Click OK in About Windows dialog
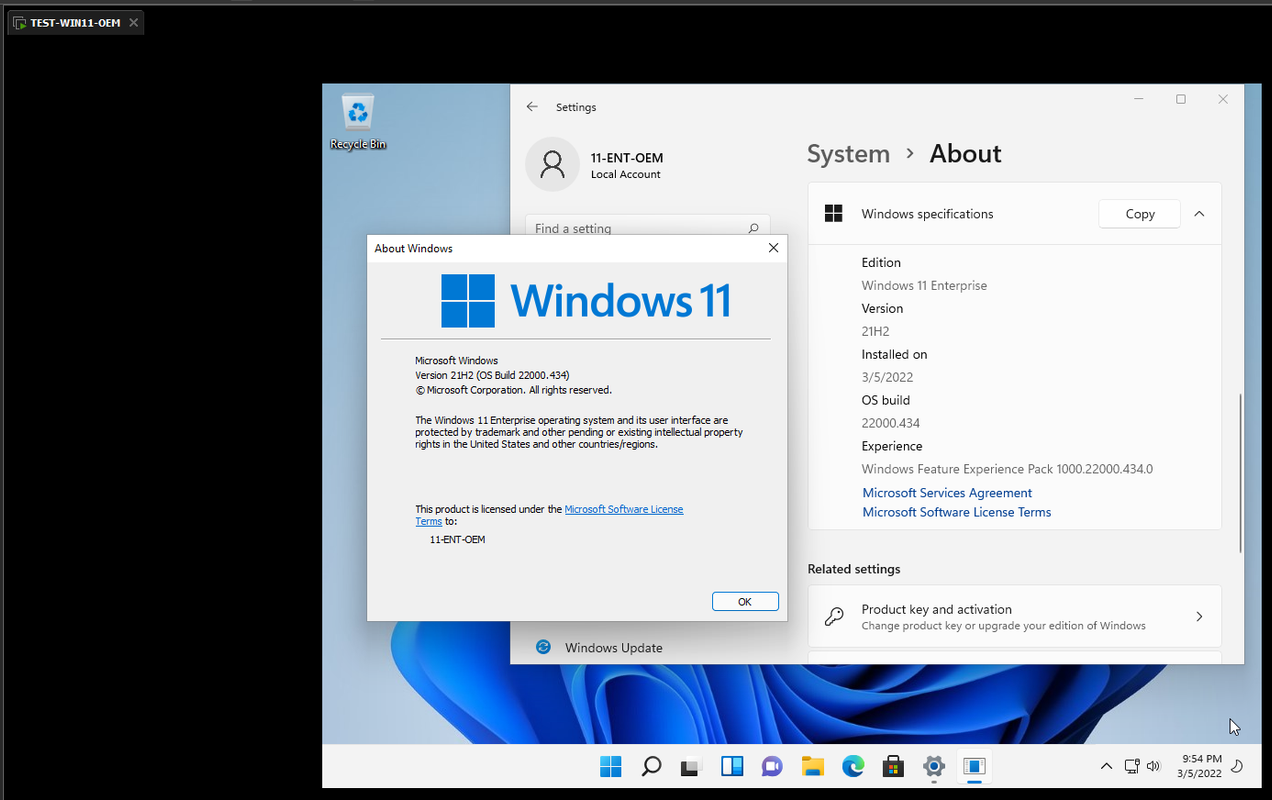 [x=745, y=602]
